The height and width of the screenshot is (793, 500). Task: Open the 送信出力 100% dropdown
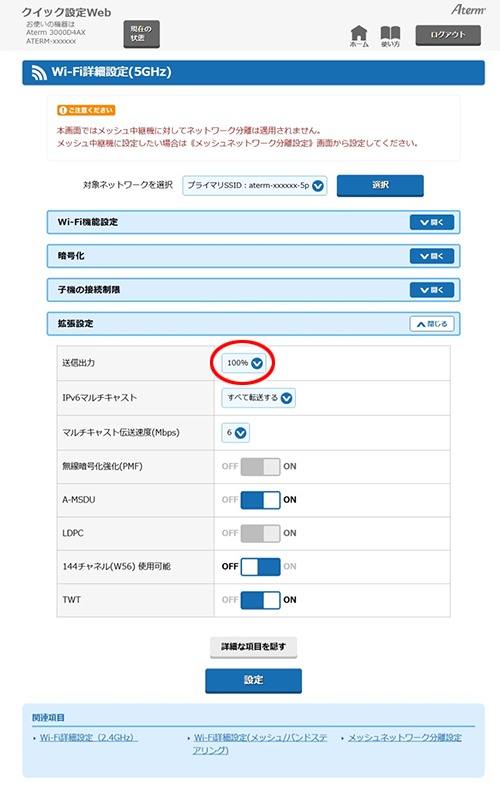(244, 363)
